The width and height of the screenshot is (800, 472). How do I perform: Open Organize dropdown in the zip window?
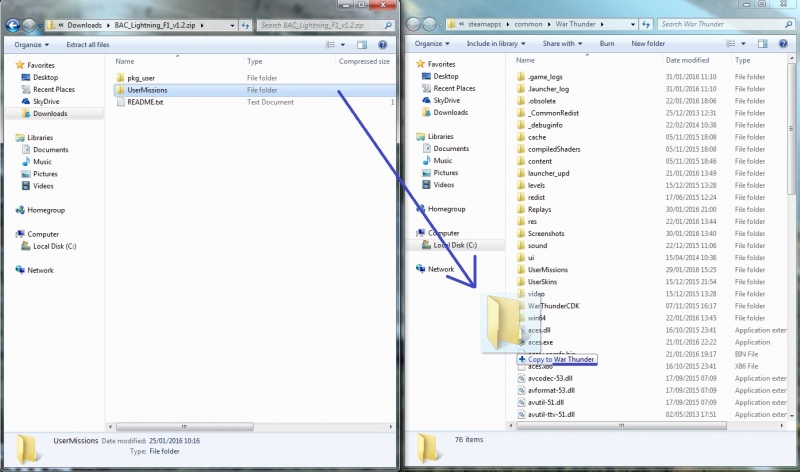[x=31, y=44]
